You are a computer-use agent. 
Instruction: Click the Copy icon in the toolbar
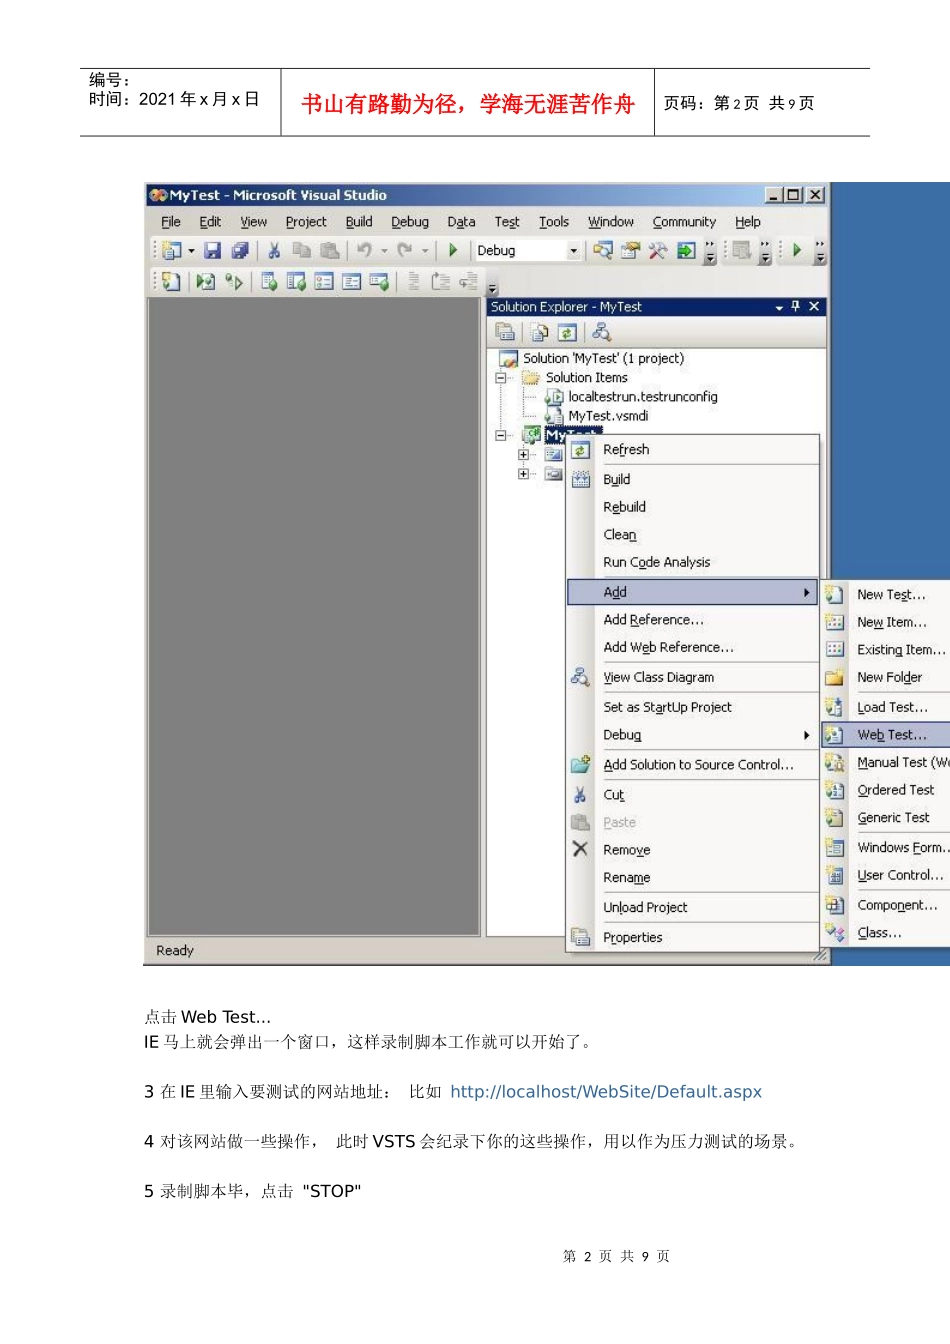(301, 251)
